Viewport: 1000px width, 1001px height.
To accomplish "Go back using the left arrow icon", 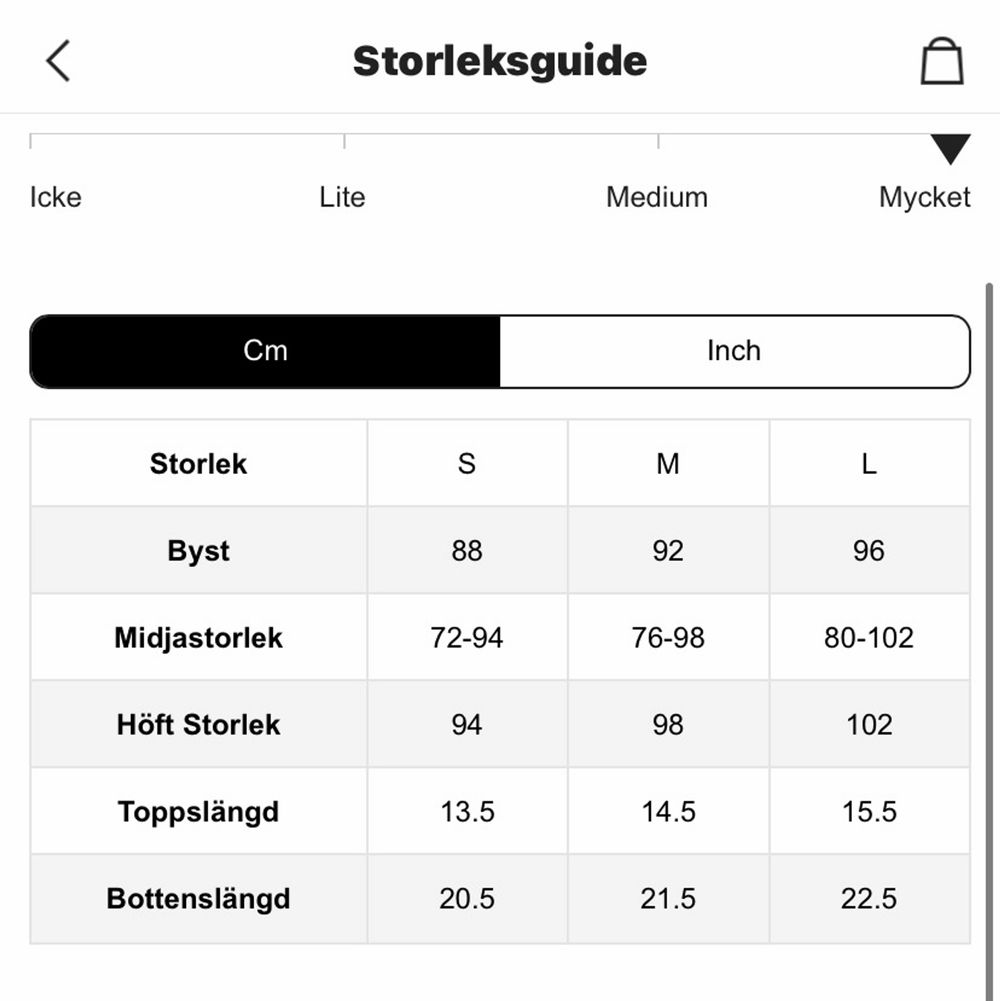I will point(58,61).
